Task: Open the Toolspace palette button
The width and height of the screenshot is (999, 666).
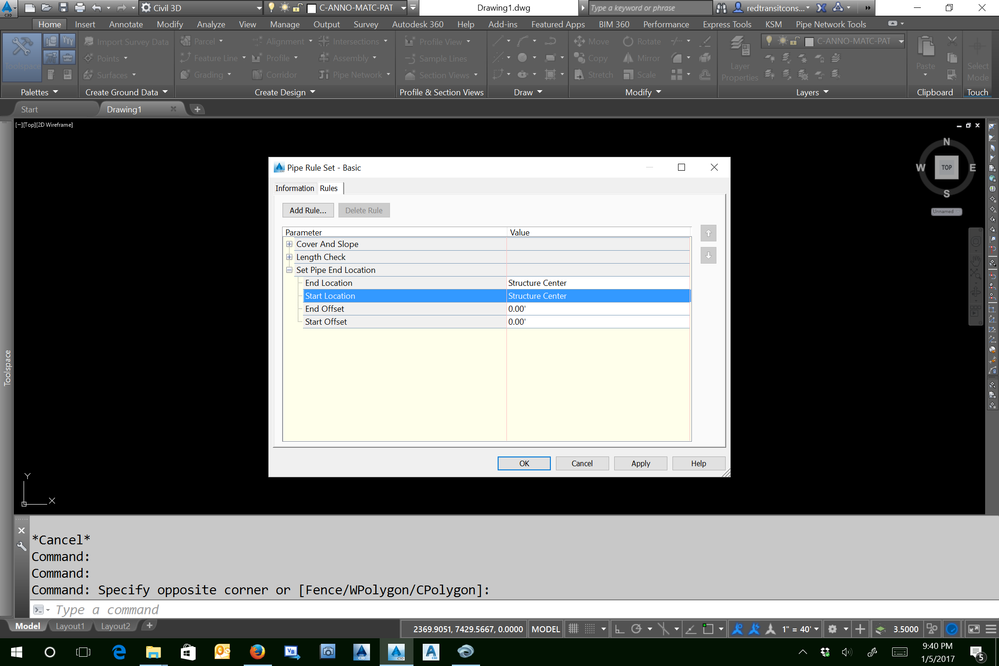Action: coord(22,56)
